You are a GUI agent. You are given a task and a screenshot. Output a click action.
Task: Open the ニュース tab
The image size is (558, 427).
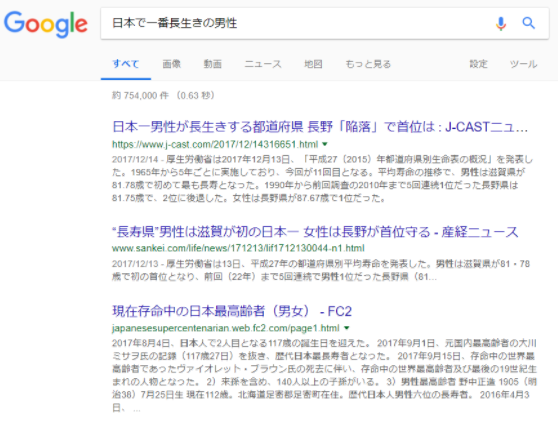263,64
